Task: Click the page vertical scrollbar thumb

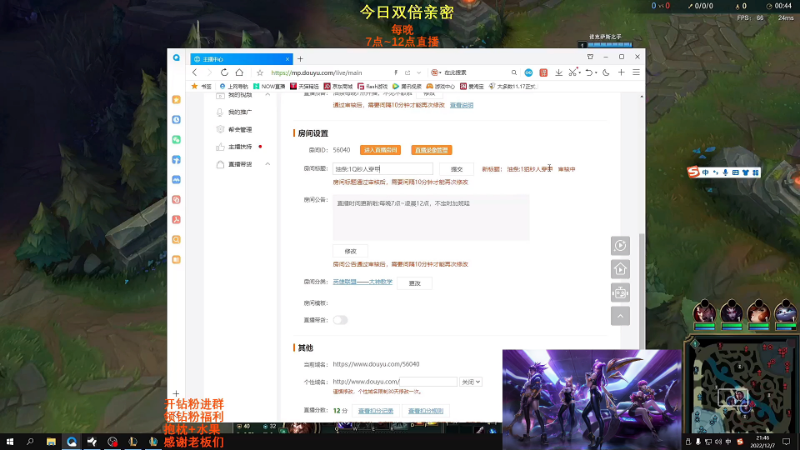Action: tap(642, 291)
